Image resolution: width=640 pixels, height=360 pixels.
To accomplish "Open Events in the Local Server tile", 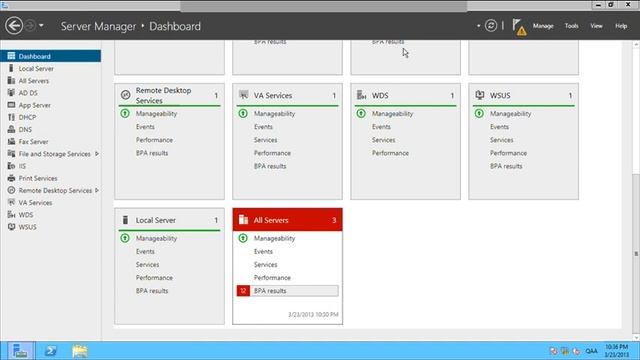I will coord(145,252).
